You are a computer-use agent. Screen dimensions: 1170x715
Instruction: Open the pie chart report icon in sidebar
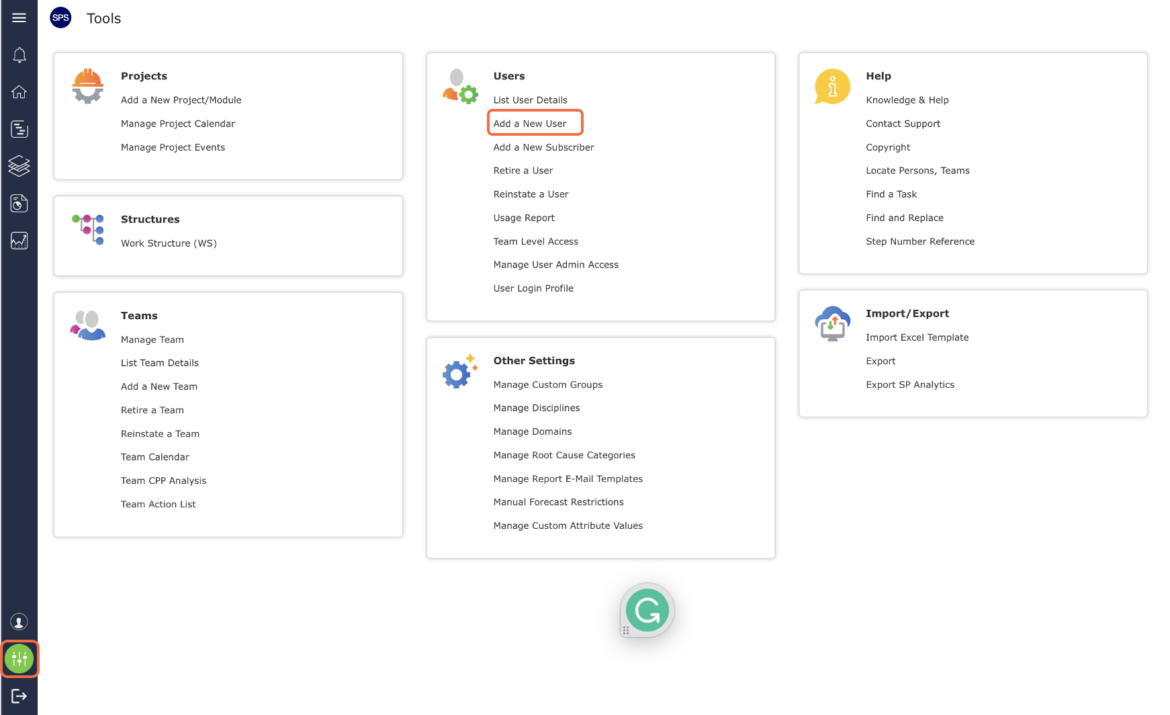click(19, 203)
